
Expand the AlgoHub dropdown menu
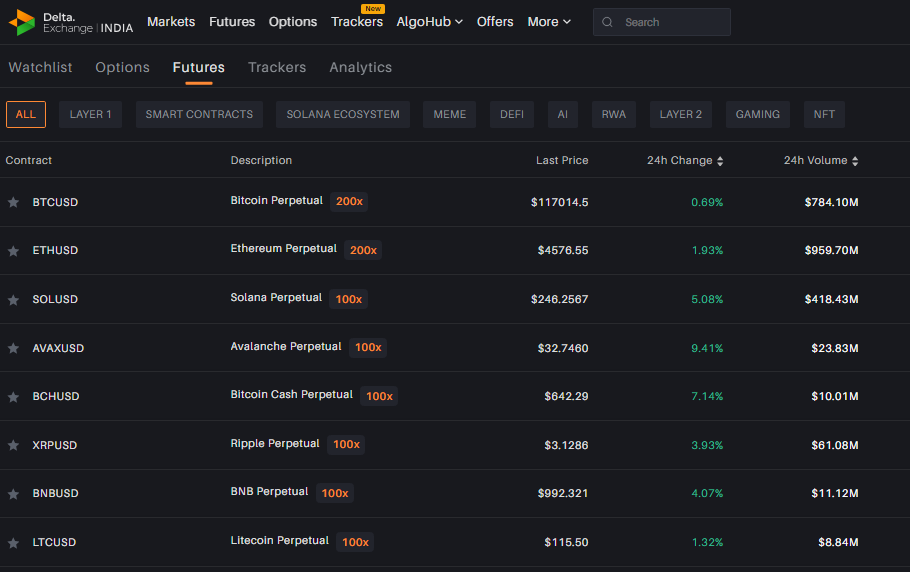(x=429, y=22)
